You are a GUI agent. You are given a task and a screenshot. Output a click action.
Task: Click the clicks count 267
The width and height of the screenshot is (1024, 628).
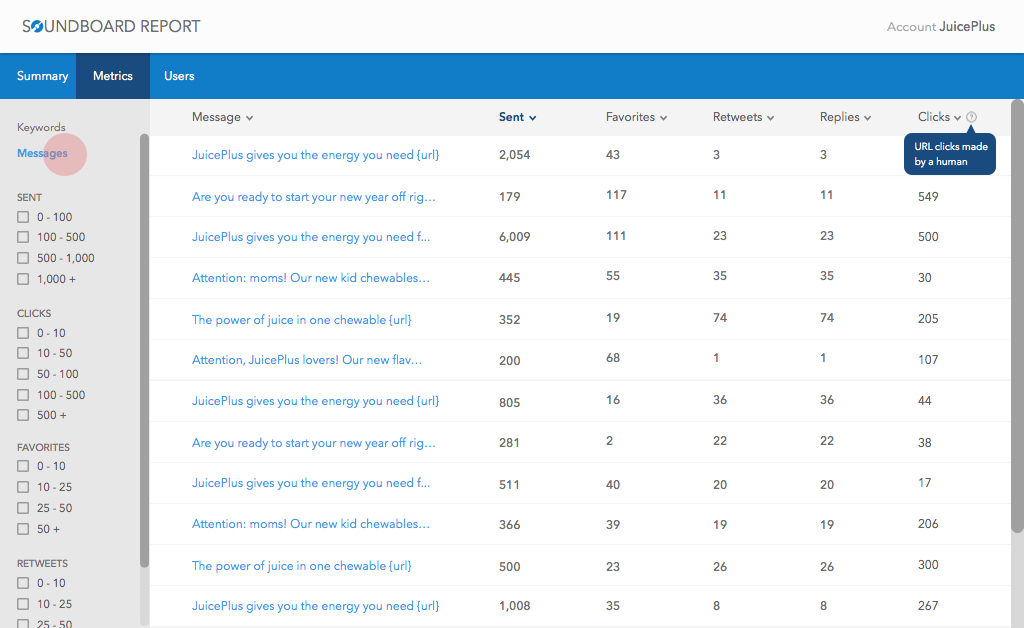[x=928, y=606]
